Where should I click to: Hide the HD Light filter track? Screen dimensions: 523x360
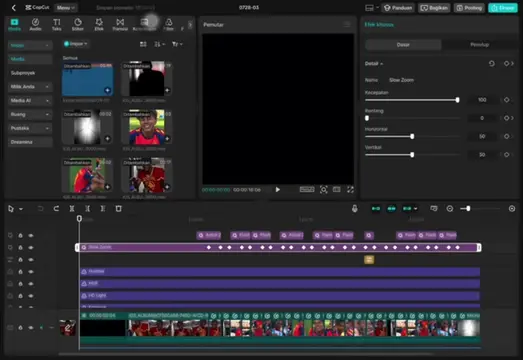(31, 296)
